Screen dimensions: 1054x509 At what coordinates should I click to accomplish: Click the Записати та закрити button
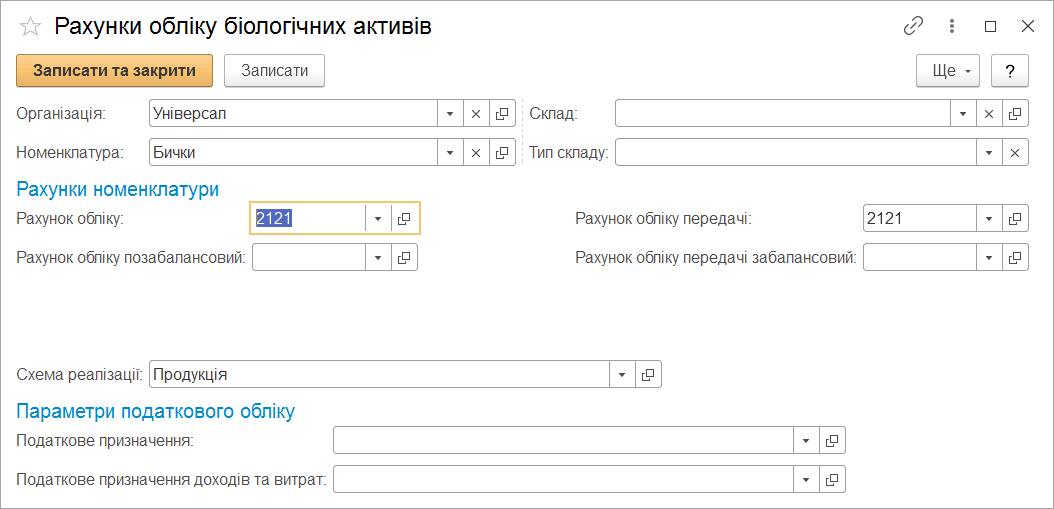click(x=114, y=71)
